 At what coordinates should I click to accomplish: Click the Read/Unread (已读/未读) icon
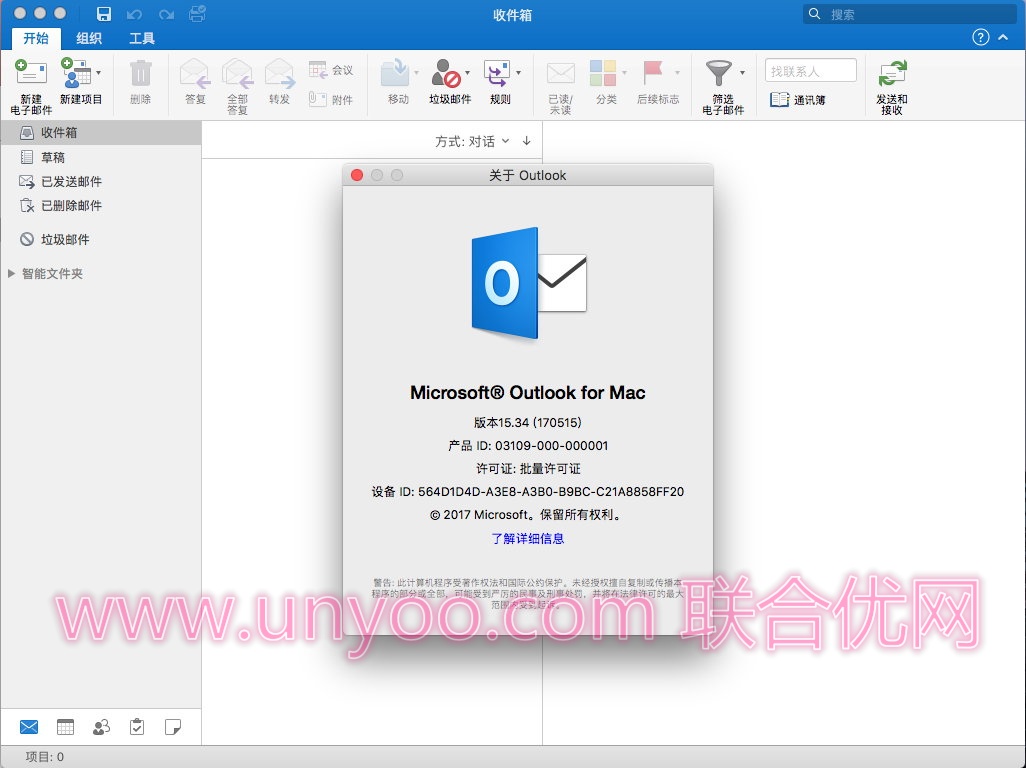coord(561,73)
